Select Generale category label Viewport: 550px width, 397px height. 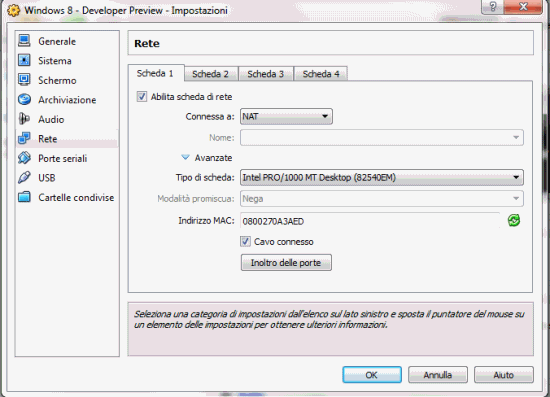tap(57, 41)
